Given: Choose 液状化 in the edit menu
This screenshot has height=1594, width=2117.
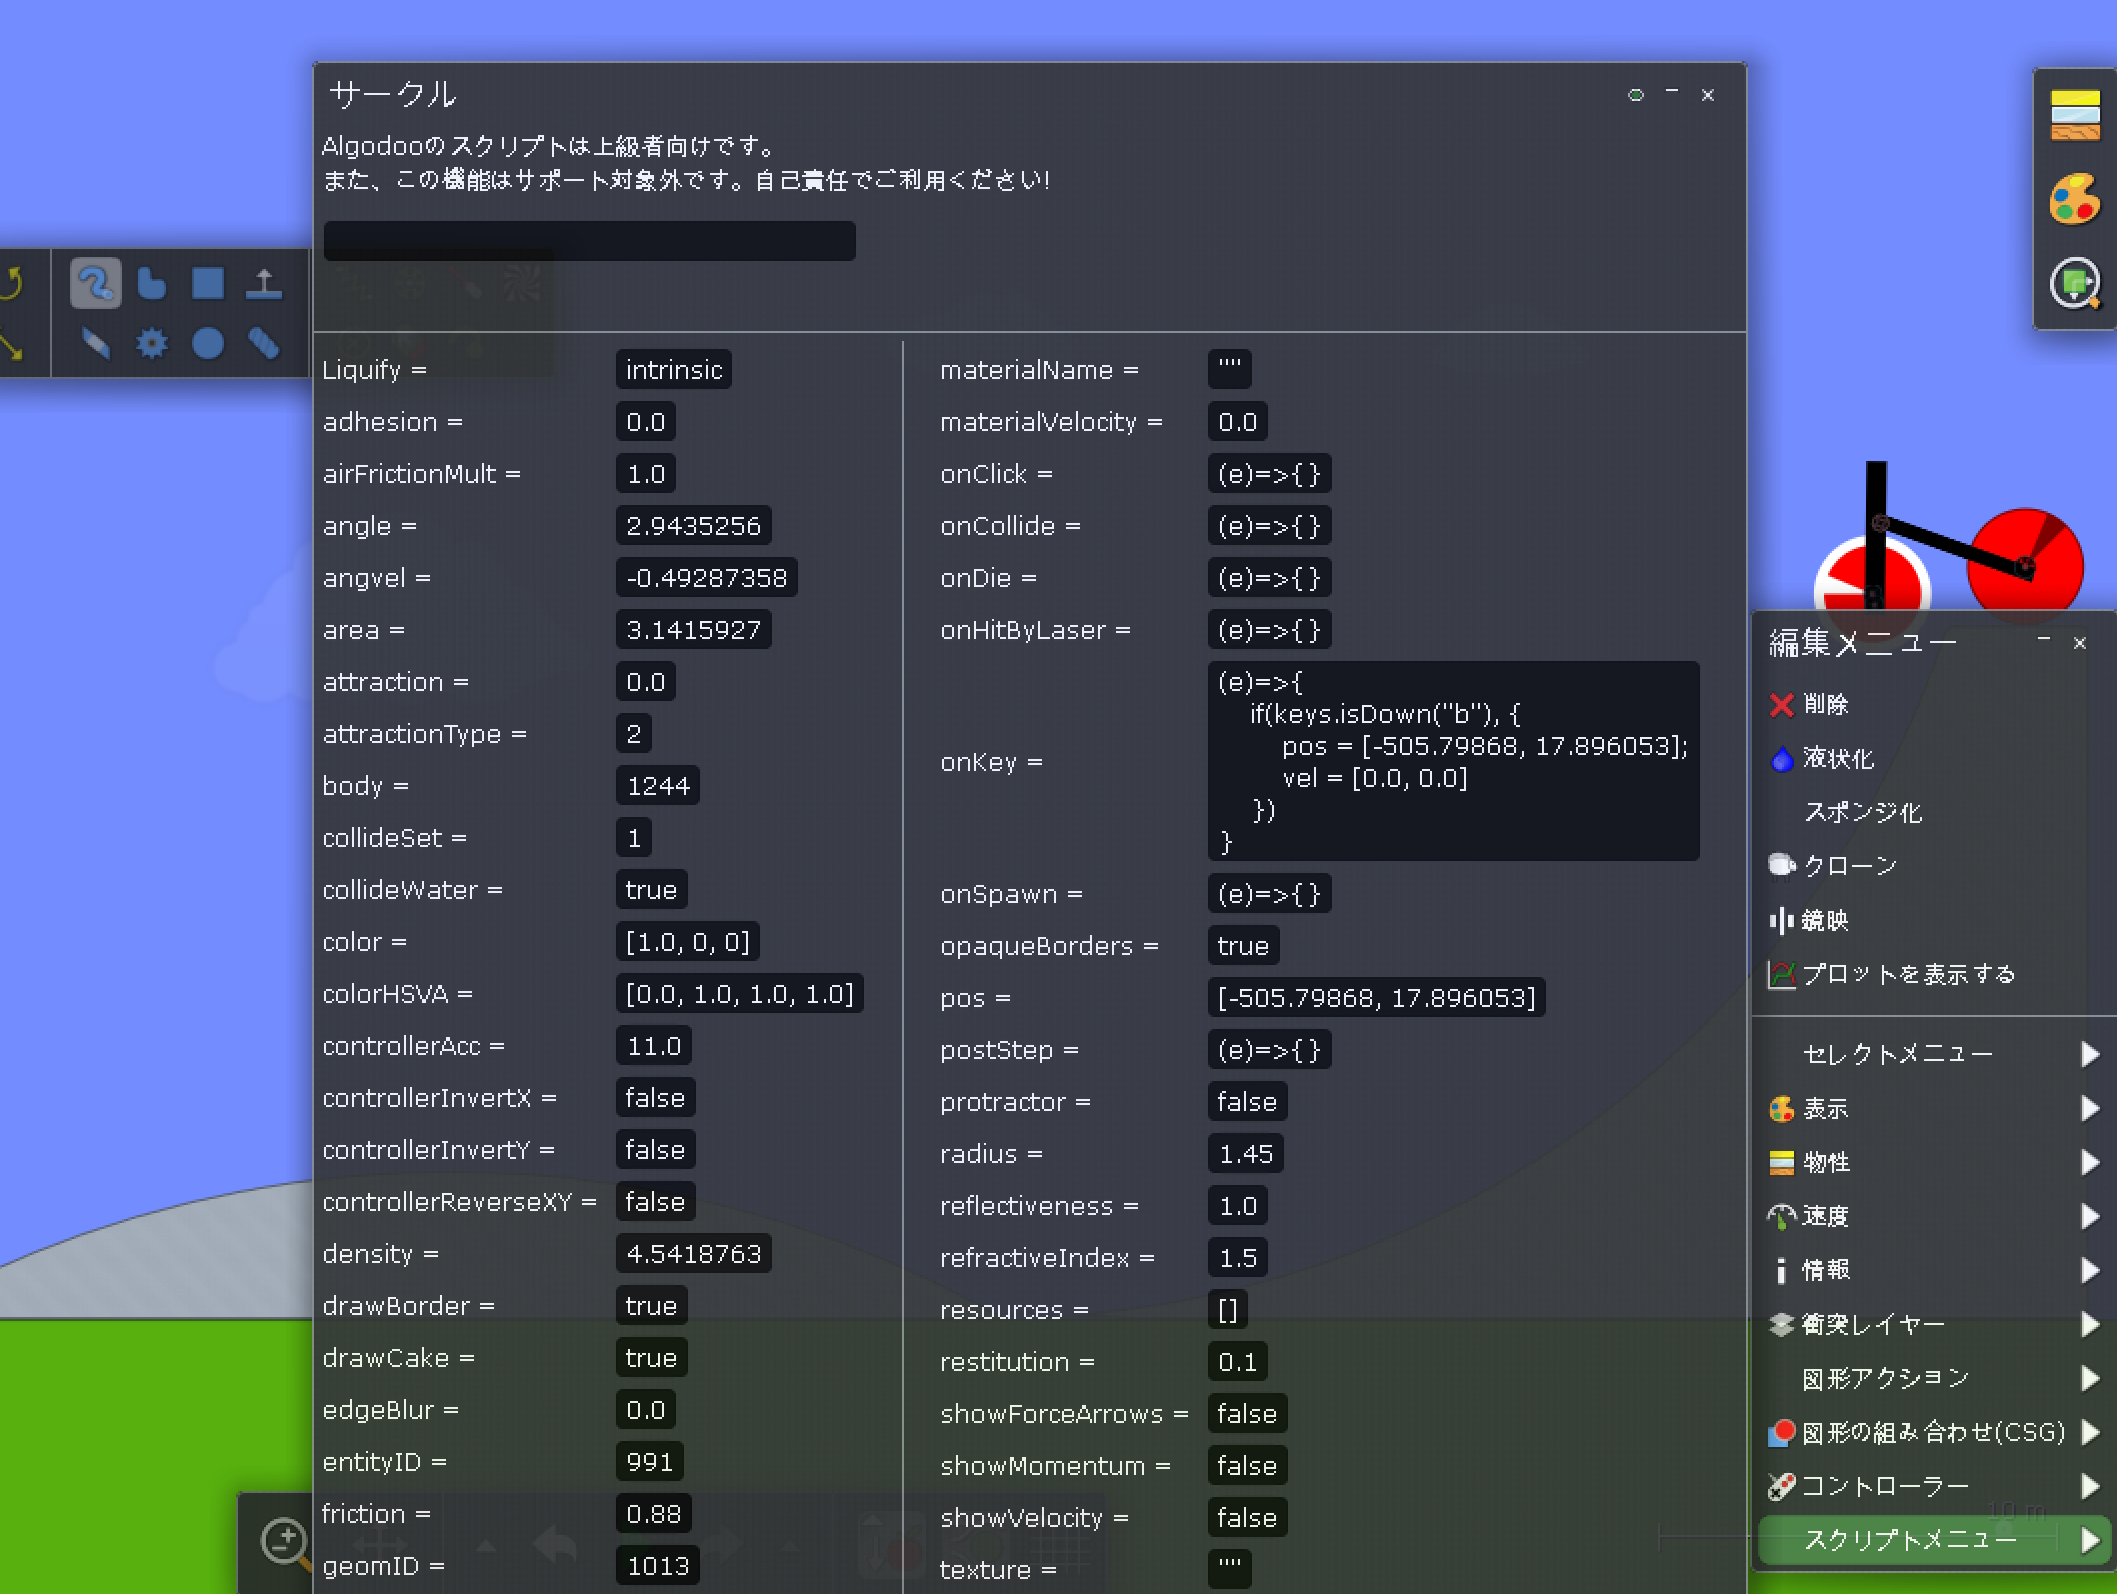Looking at the screenshot, I should pyautogui.click(x=1837, y=759).
